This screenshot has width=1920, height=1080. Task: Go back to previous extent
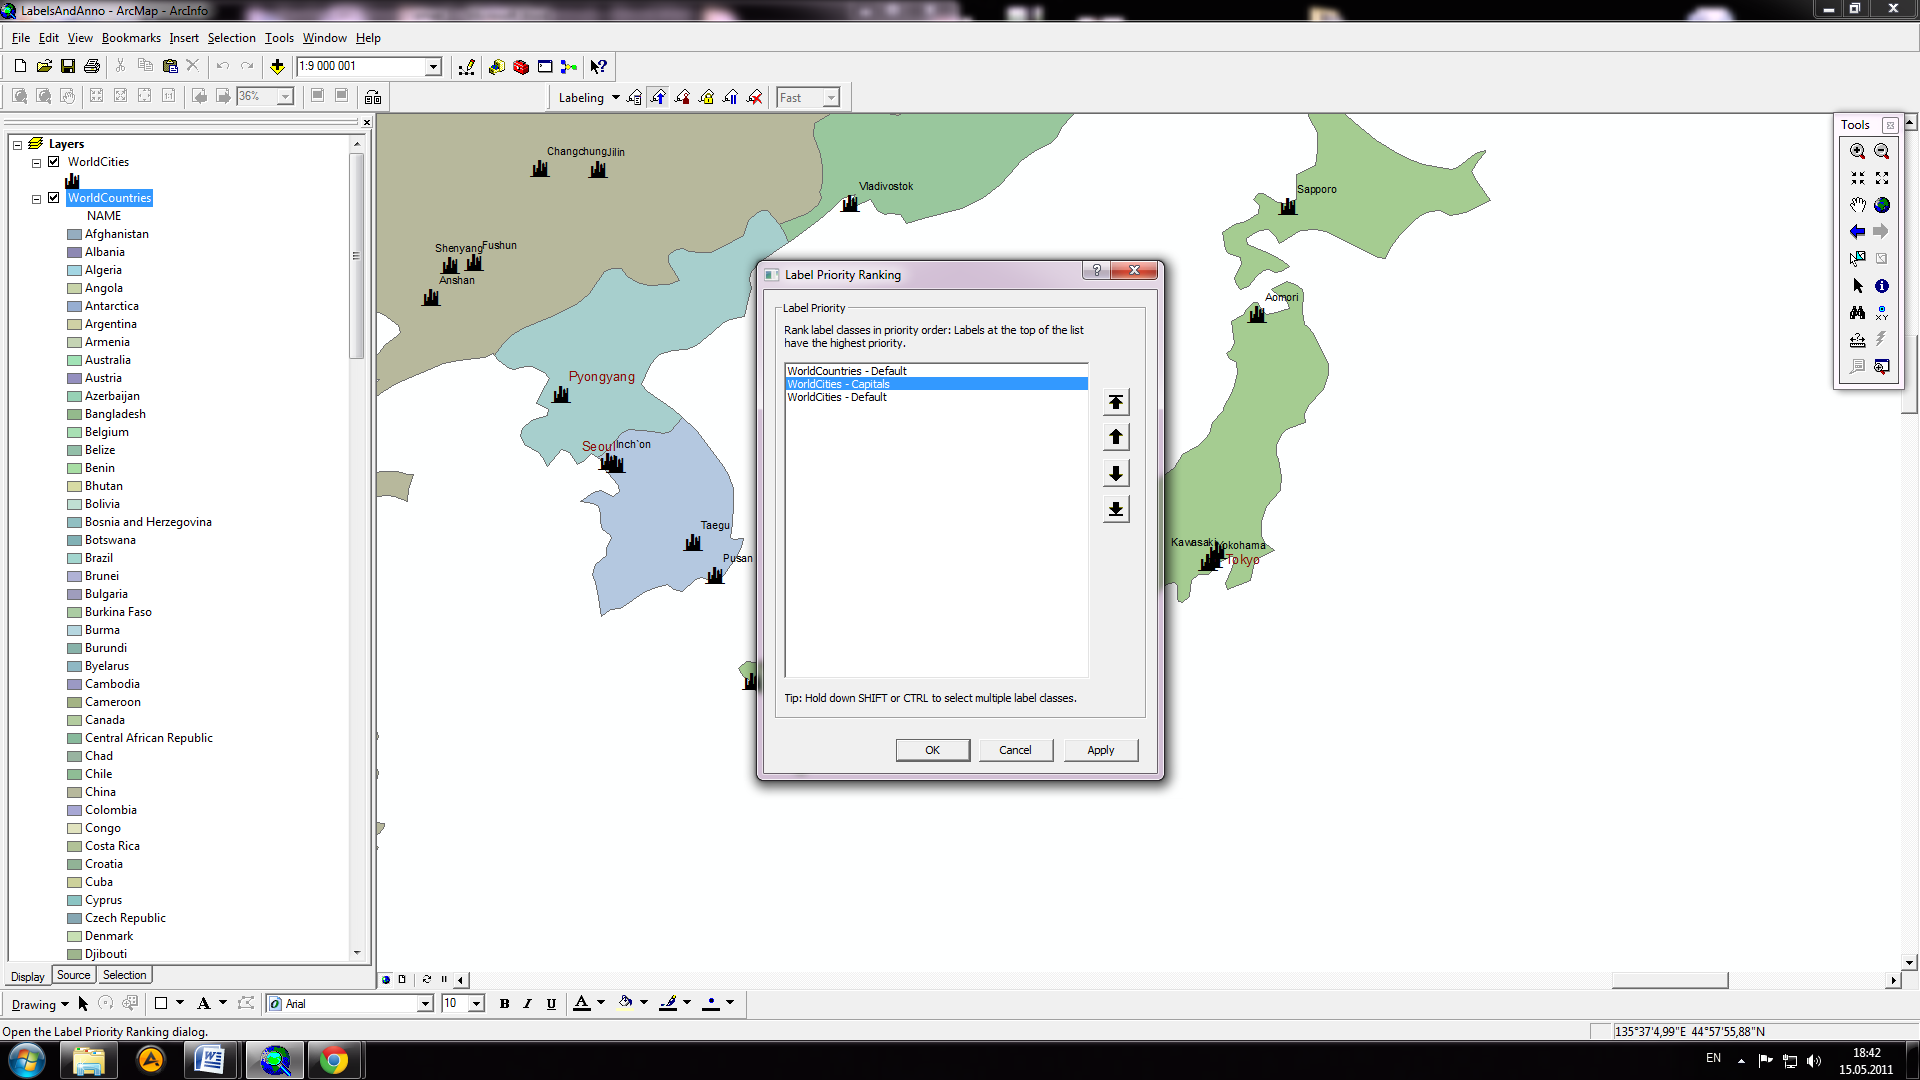click(1857, 232)
